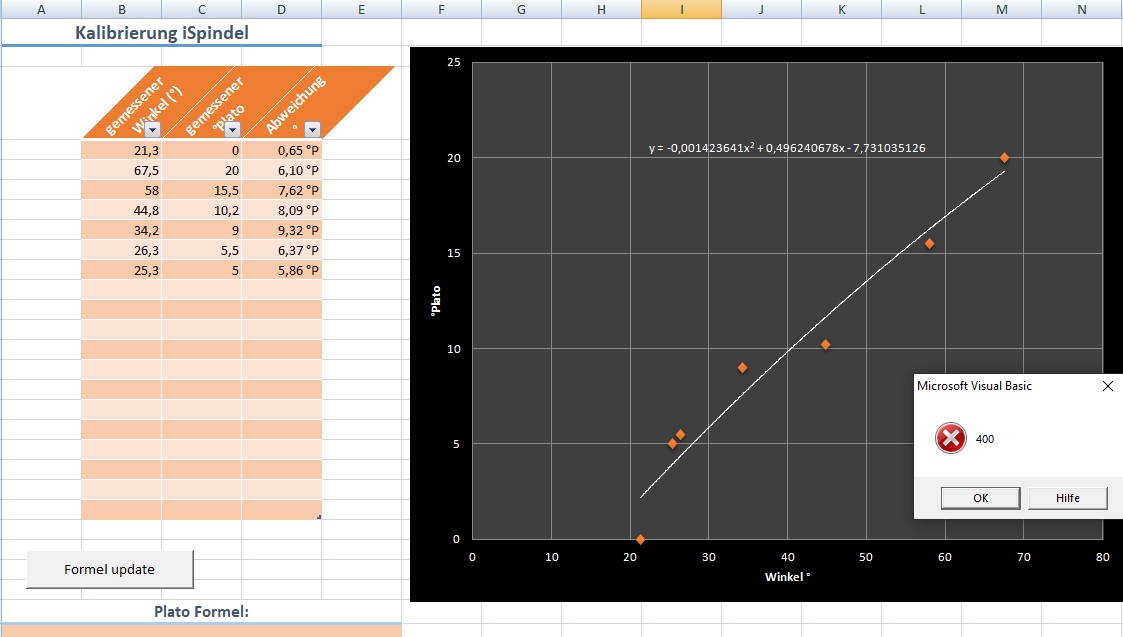Screen dimensions: 1123x637
Task: Click the red error icon in dialog
Action: 951,438
